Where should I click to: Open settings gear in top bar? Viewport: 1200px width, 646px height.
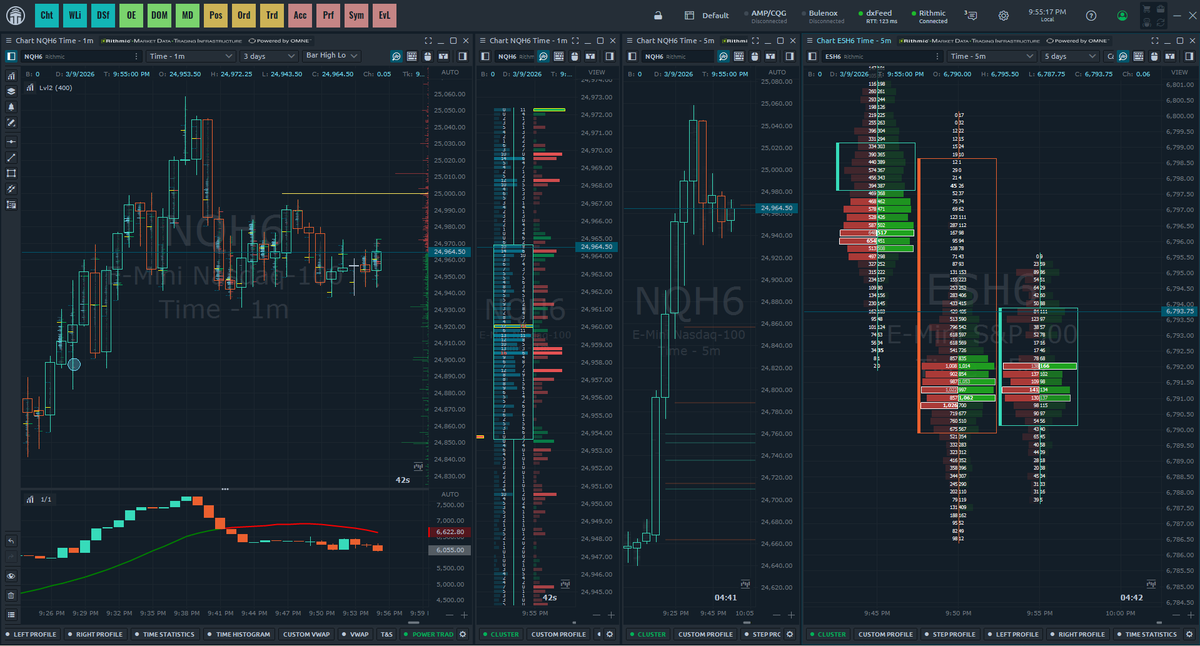point(1004,16)
